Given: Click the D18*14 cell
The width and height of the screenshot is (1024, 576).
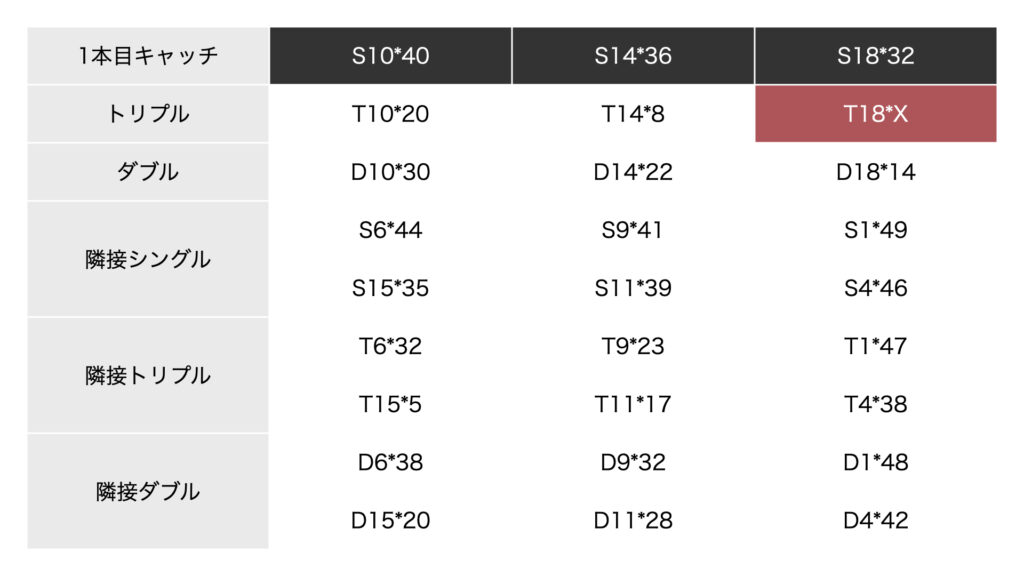Looking at the screenshot, I should [876, 172].
